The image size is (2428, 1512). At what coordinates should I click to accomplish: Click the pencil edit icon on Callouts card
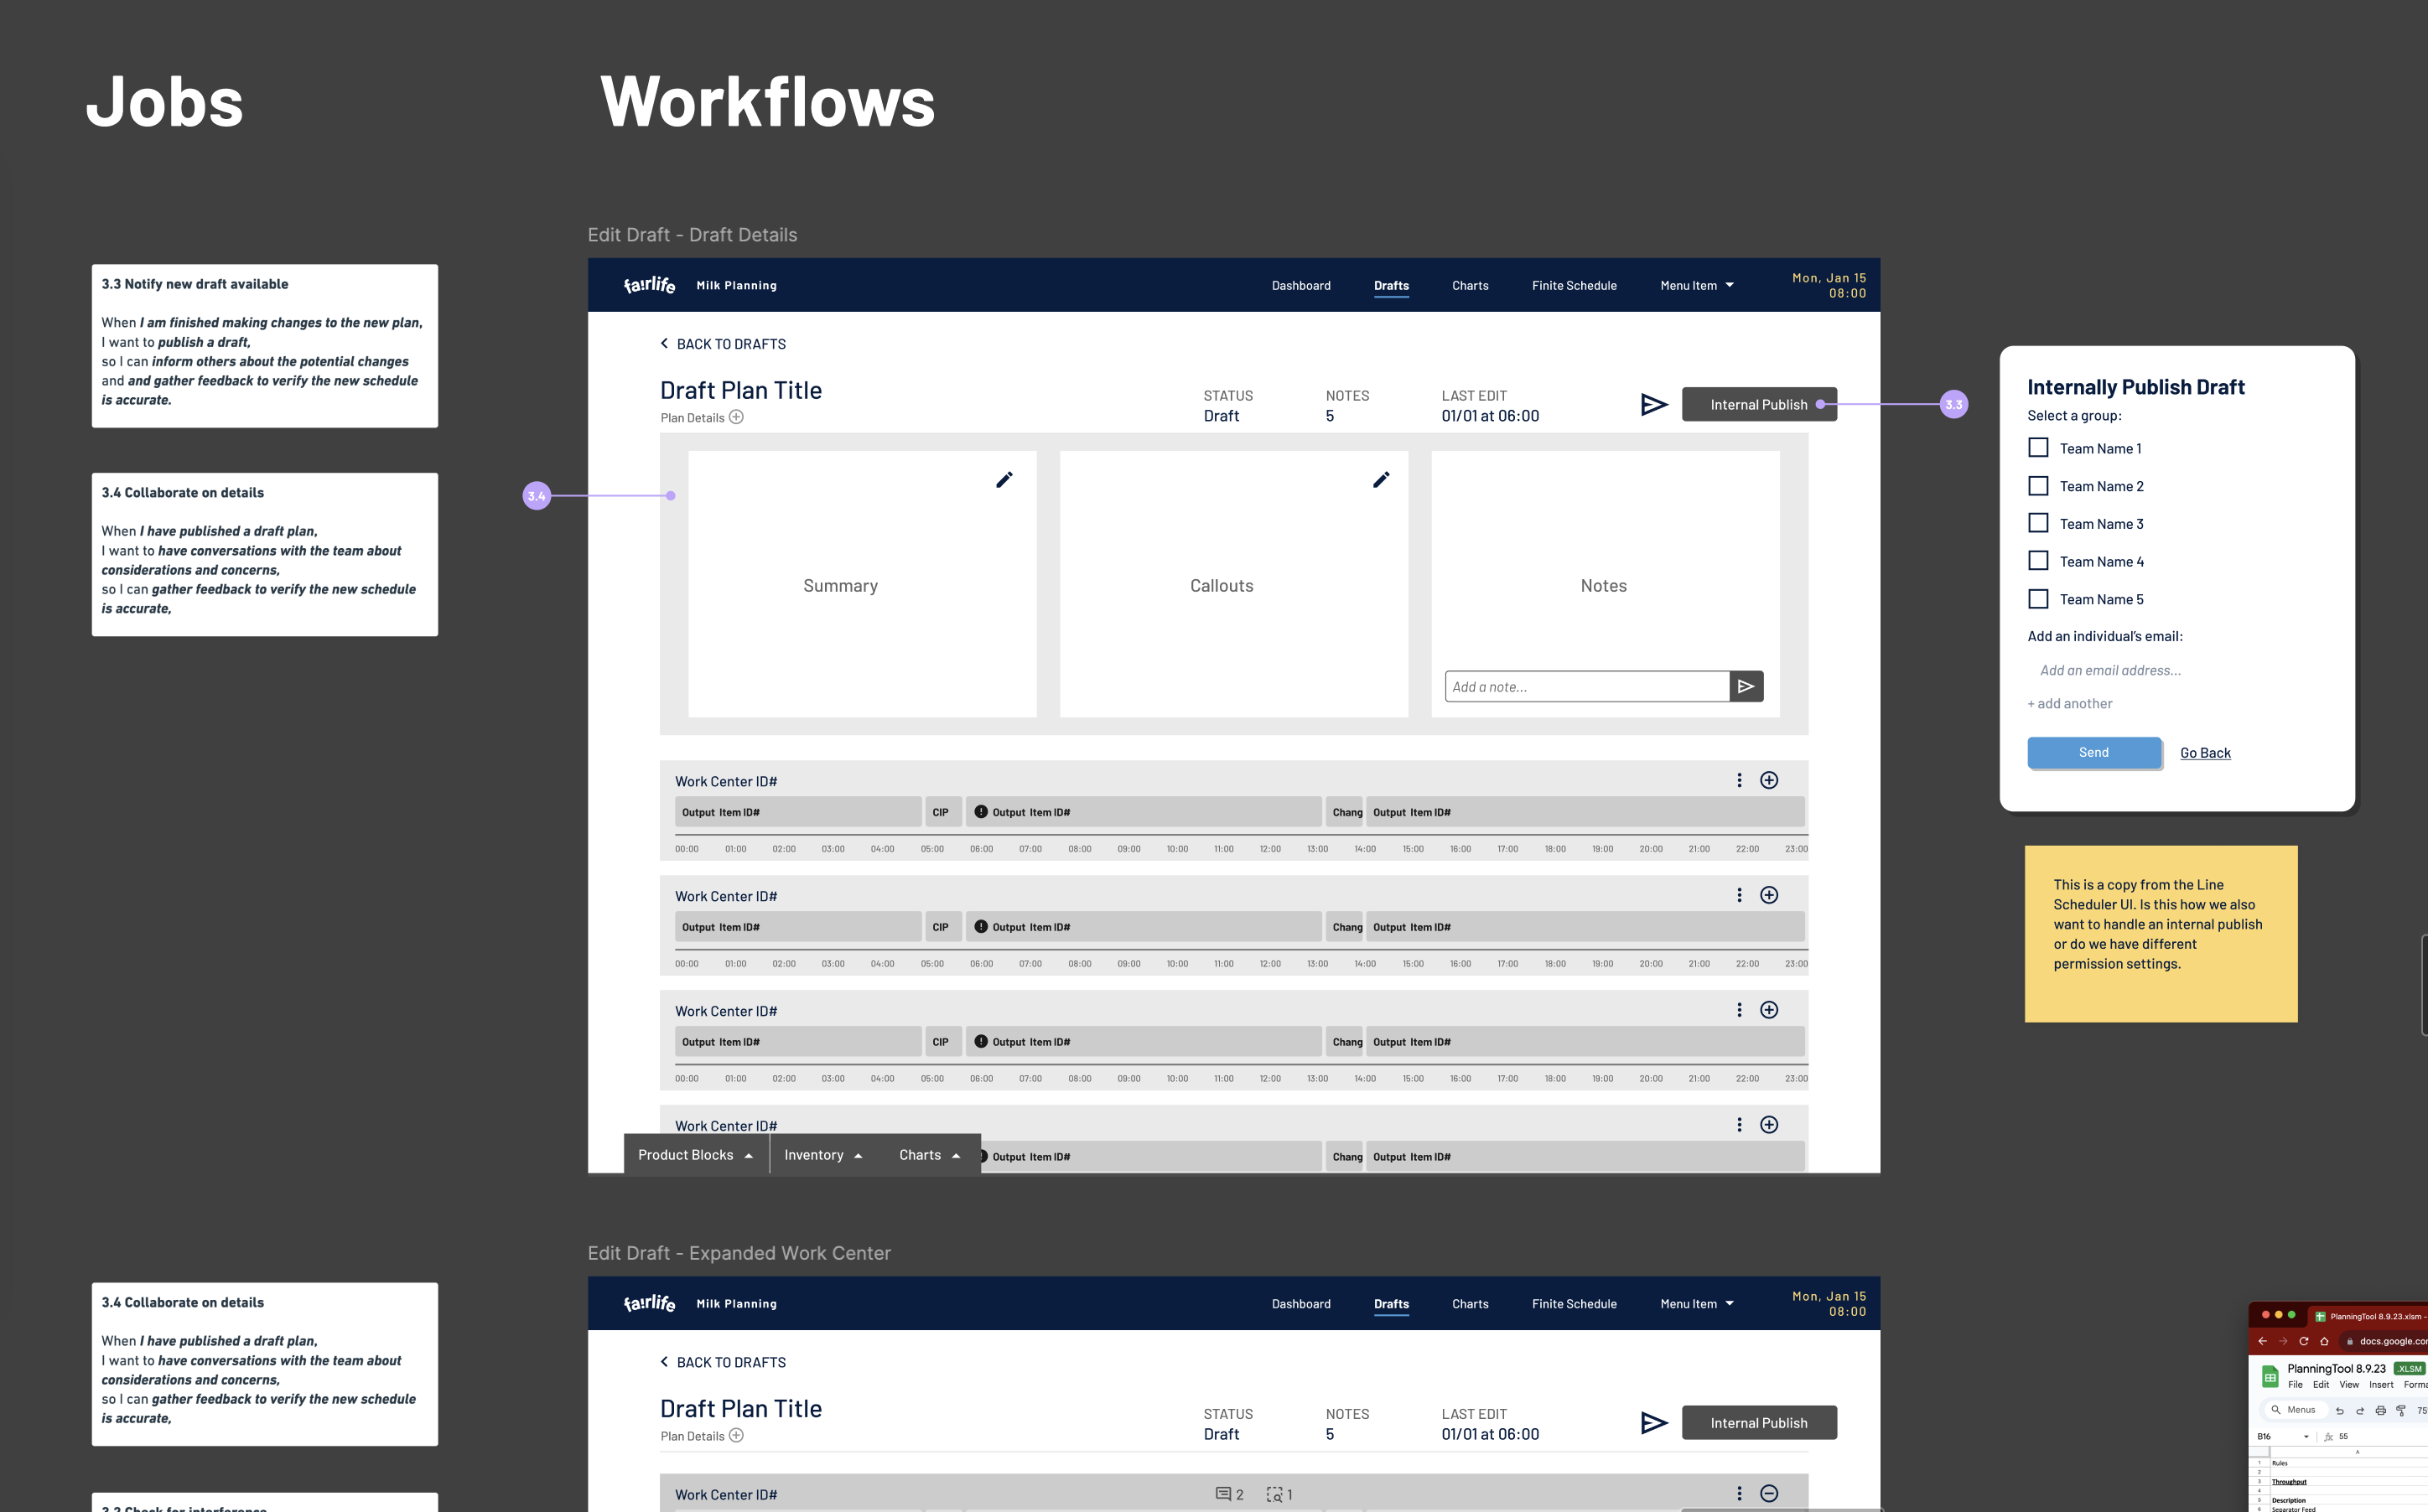(1381, 480)
